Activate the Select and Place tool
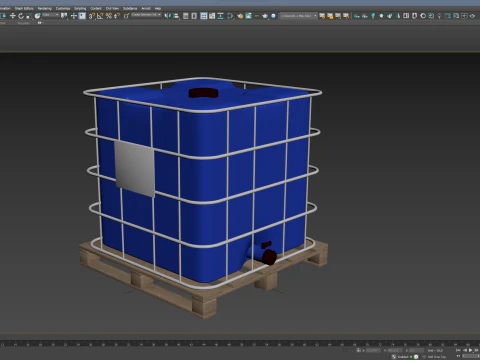 37,16
